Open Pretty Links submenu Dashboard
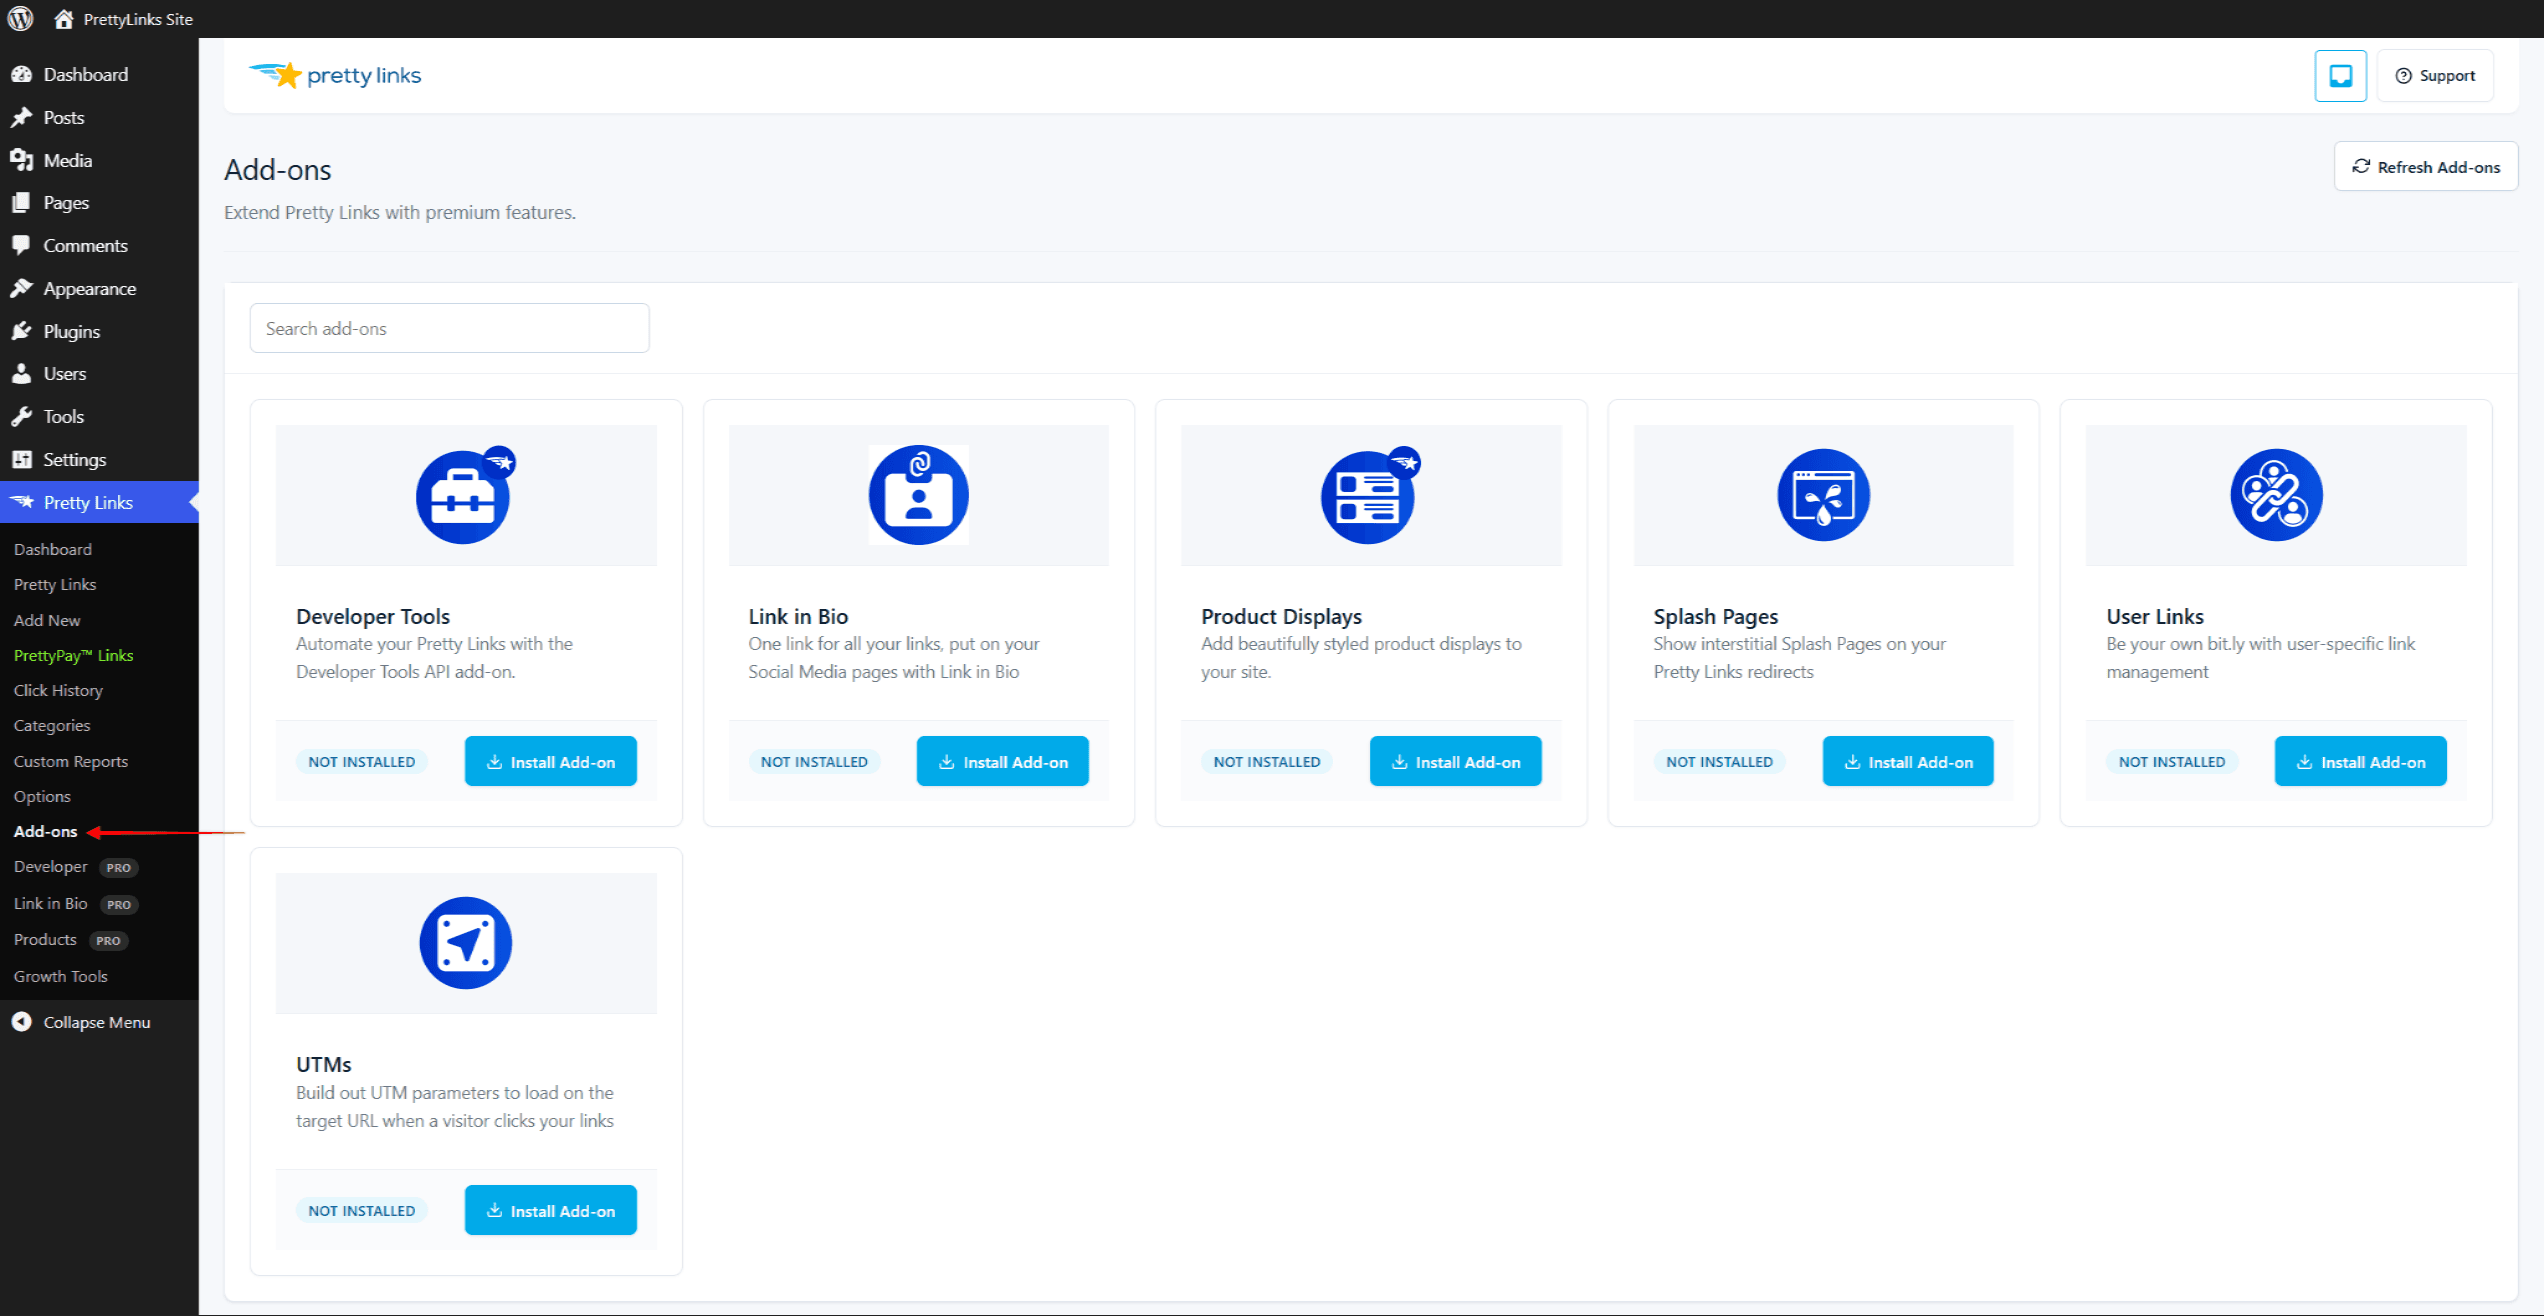This screenshot has width=2544, height=1316. [x=52, y=549]
